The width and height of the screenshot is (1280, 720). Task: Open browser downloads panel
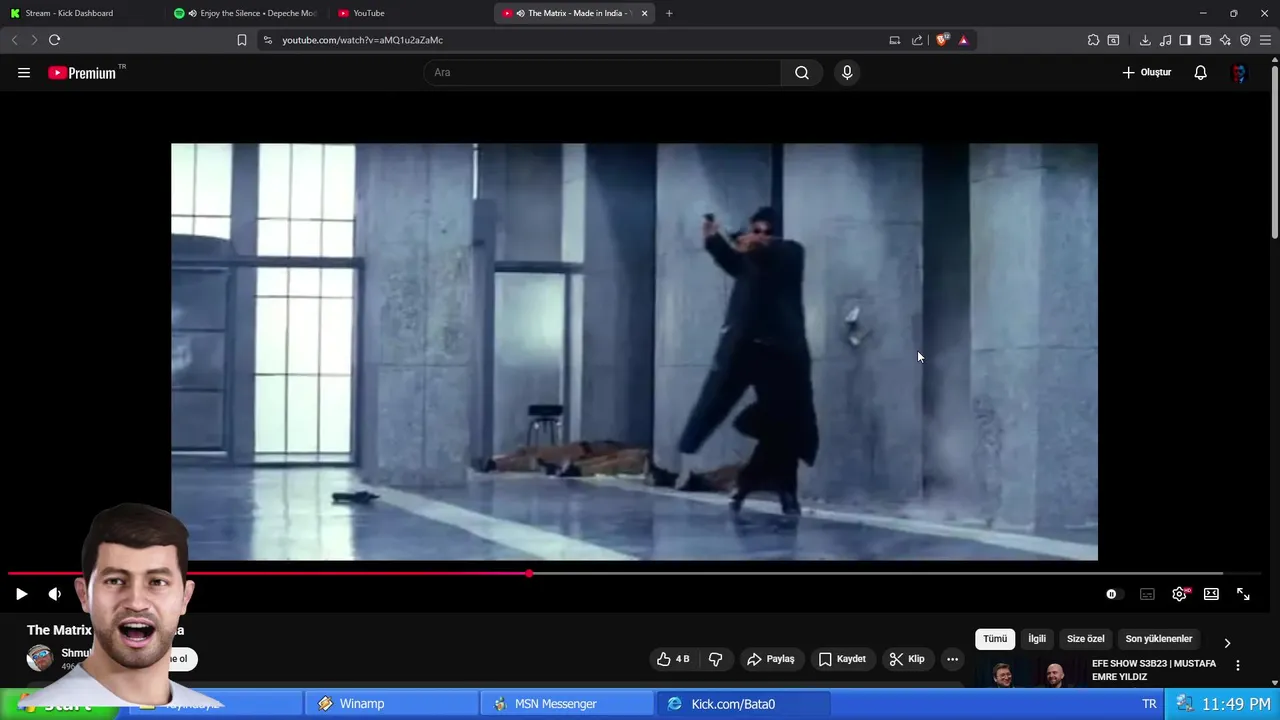coord(1145,40)
